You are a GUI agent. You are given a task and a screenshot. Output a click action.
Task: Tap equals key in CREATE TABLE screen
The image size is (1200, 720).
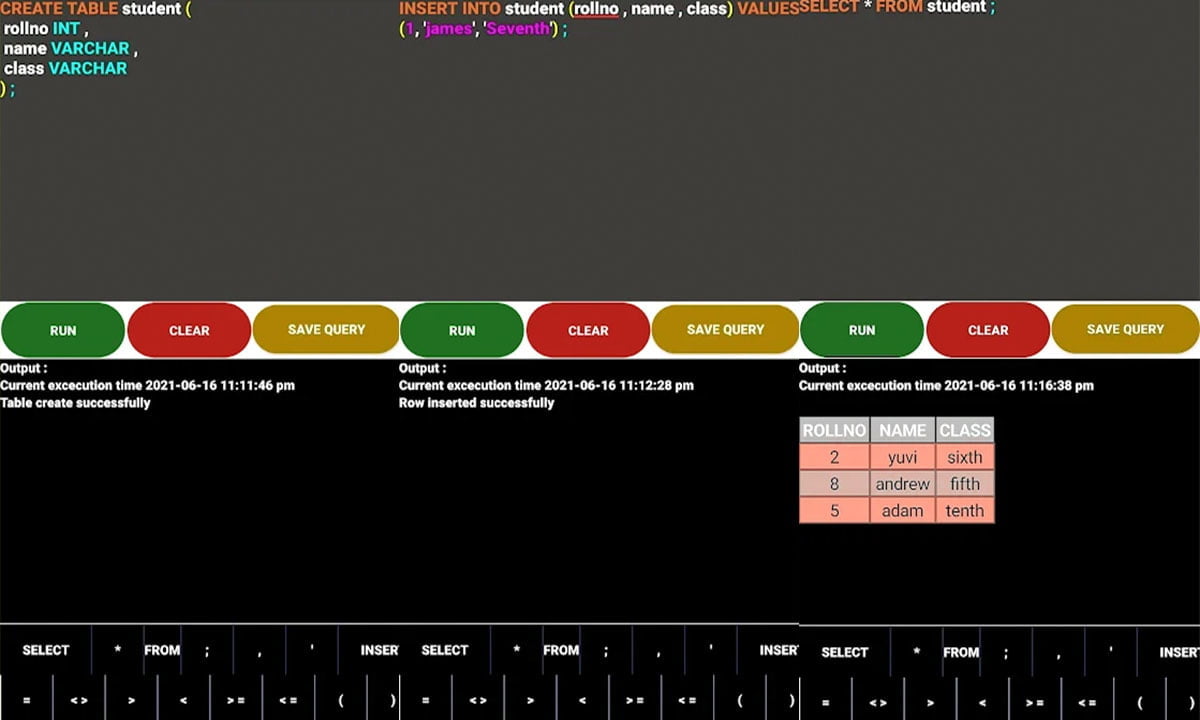26,700
